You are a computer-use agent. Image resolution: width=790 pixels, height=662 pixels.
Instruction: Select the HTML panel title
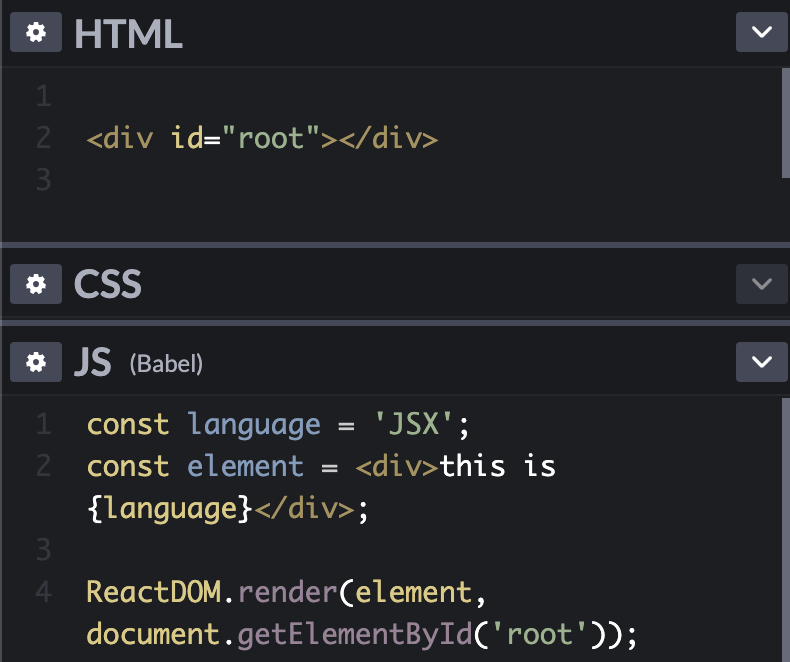[128, 34]
